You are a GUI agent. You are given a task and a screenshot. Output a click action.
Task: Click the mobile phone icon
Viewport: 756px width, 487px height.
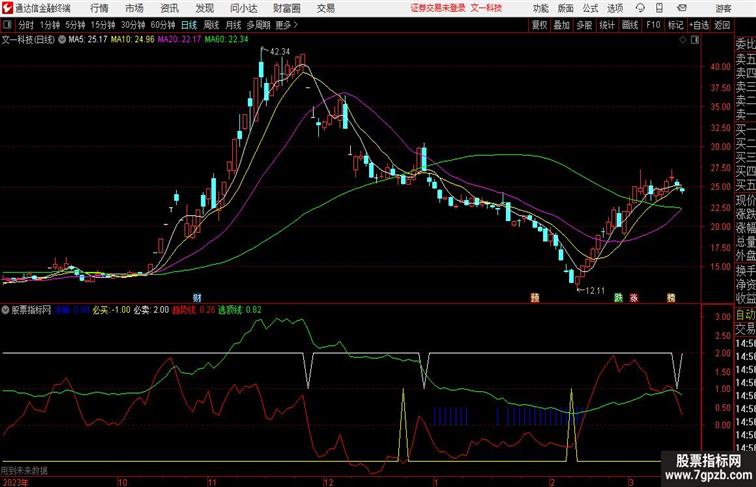tap(659, 8)
